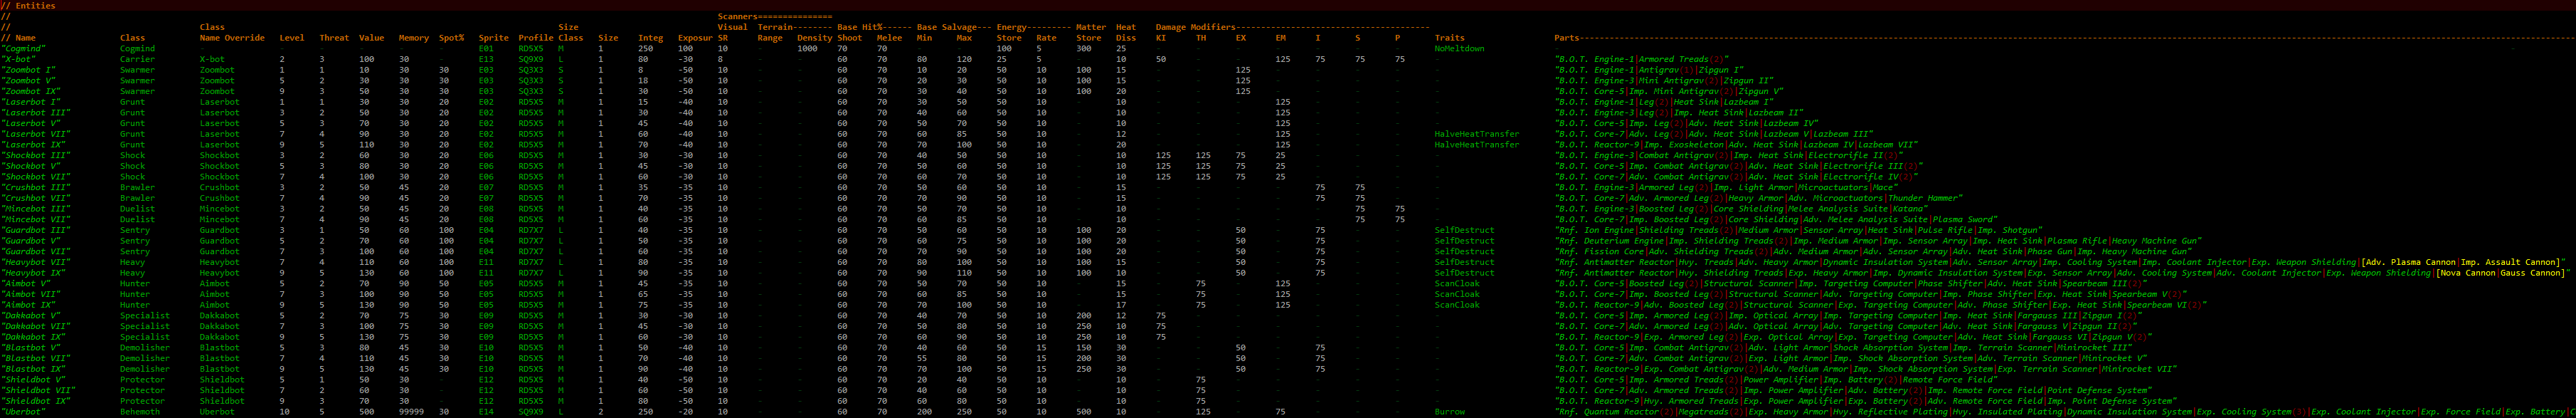This screenshot has height=418, width=2576.
Task: Click the "Thunder Hammer" part
Action: click(1925, 198)
